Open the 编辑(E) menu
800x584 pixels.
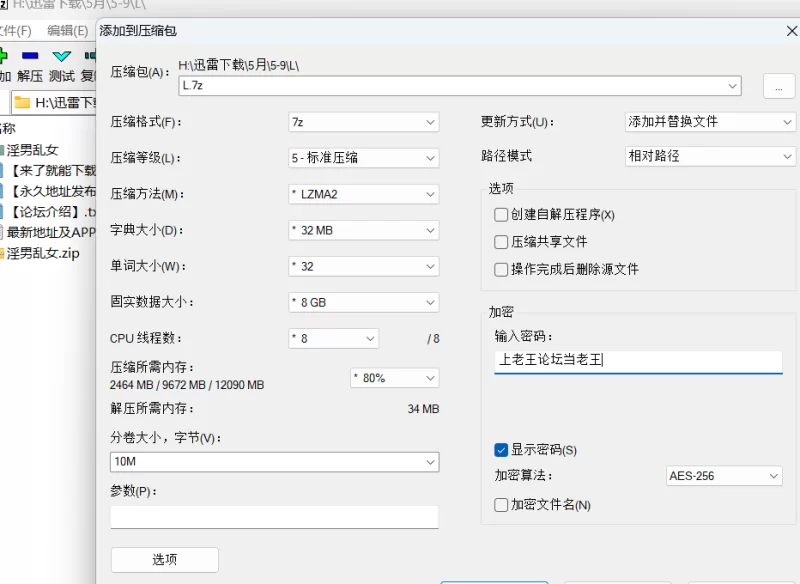click(x=67, y=31)
